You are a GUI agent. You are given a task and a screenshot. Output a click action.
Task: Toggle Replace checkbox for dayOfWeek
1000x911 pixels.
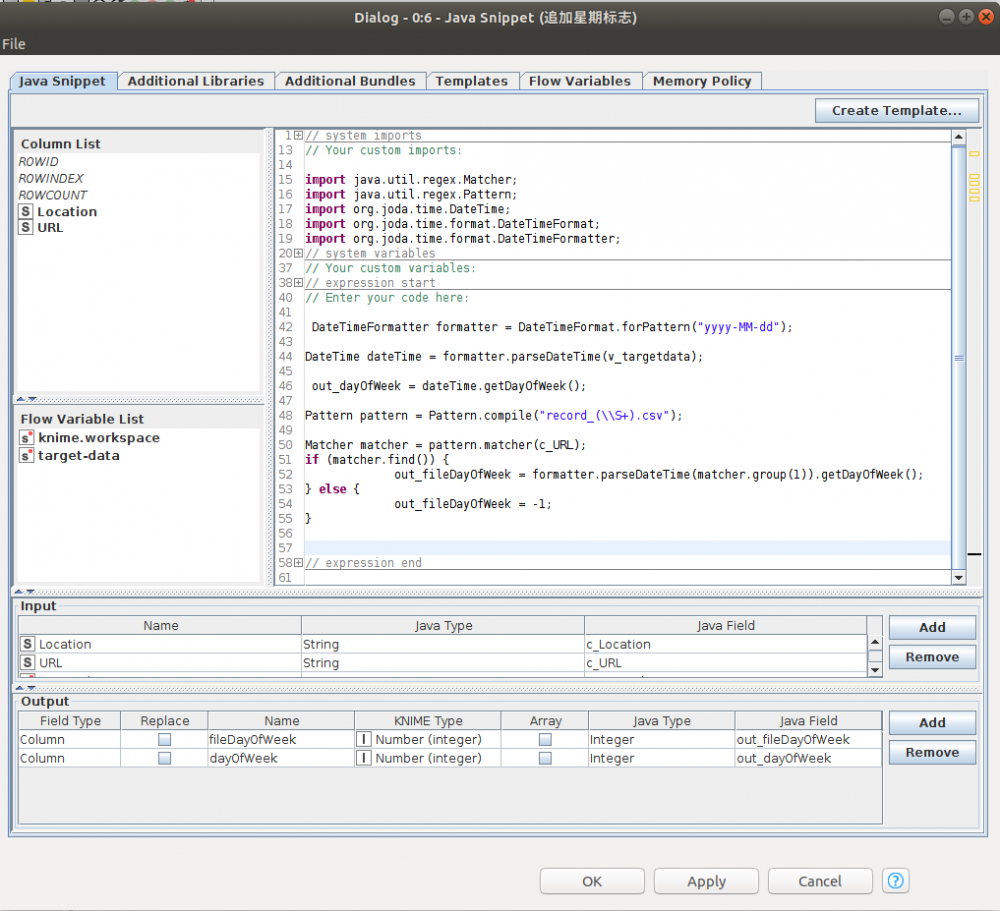point(165,759)
